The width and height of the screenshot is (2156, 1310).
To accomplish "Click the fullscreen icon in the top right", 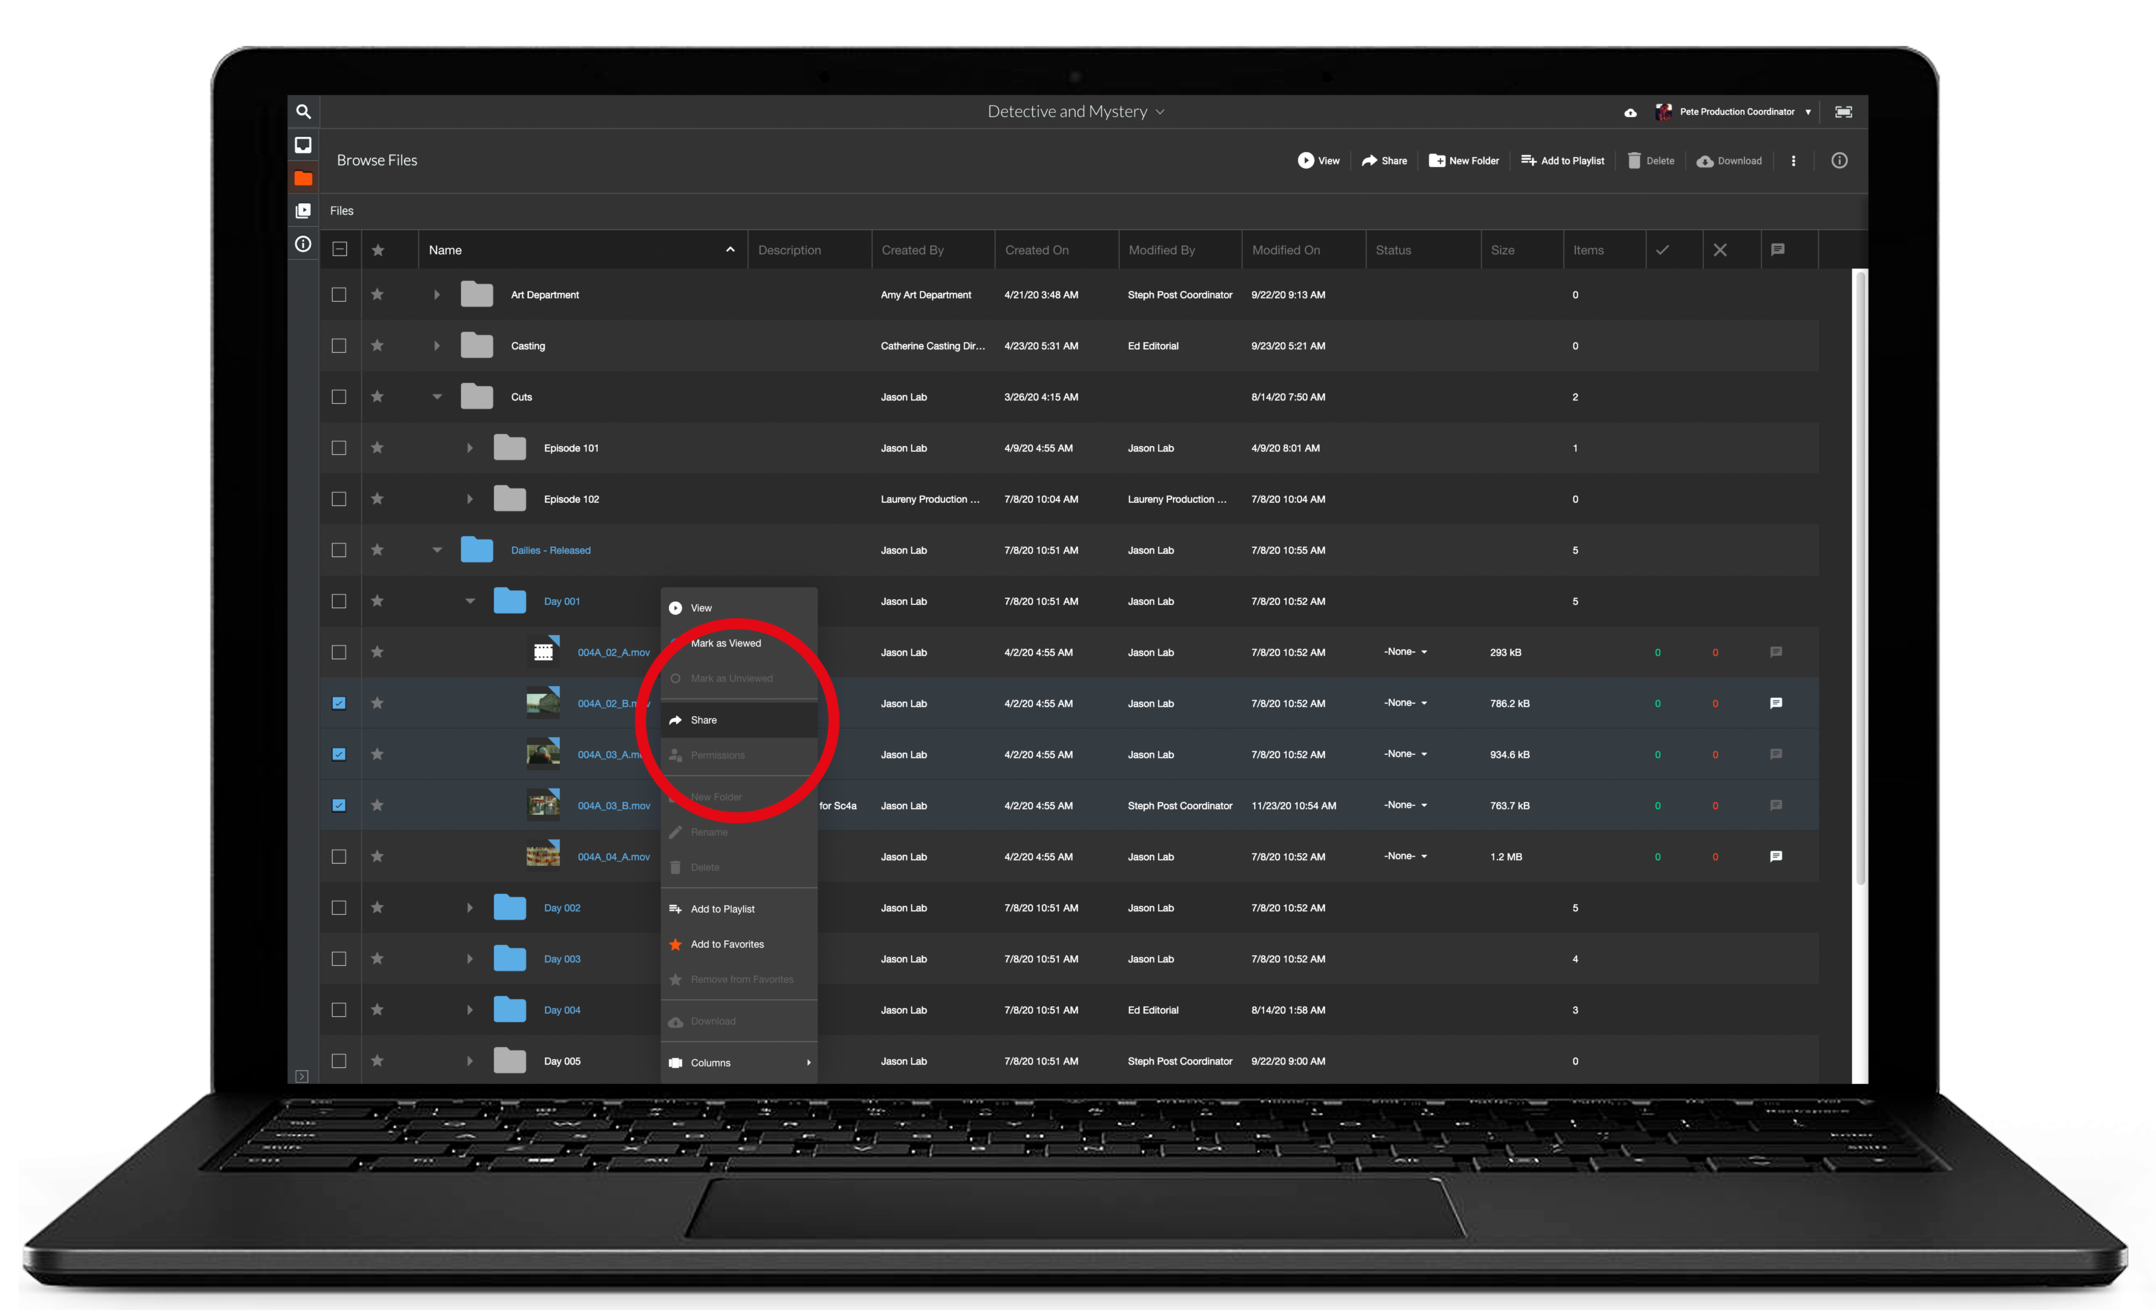I will [1843, 112].
